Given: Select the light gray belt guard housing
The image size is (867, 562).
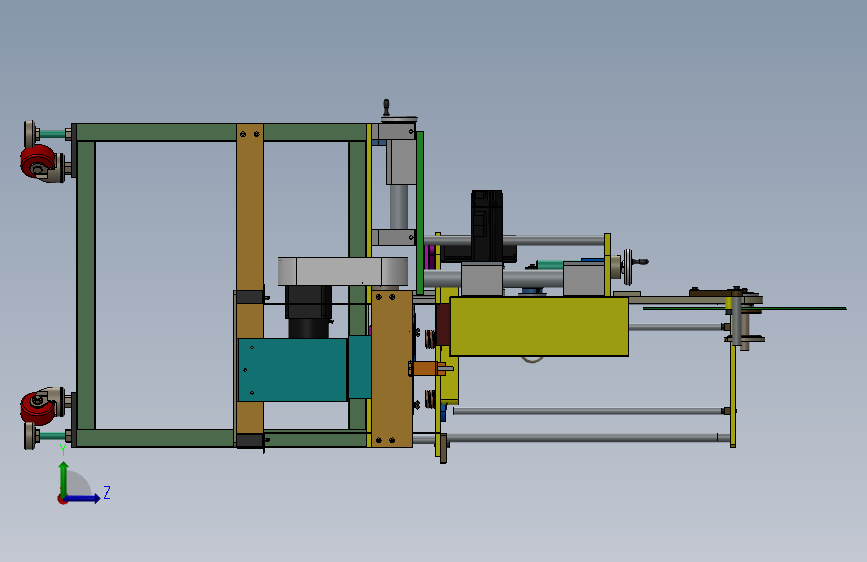Looking at the screenshot, I should tap(343, 271).
